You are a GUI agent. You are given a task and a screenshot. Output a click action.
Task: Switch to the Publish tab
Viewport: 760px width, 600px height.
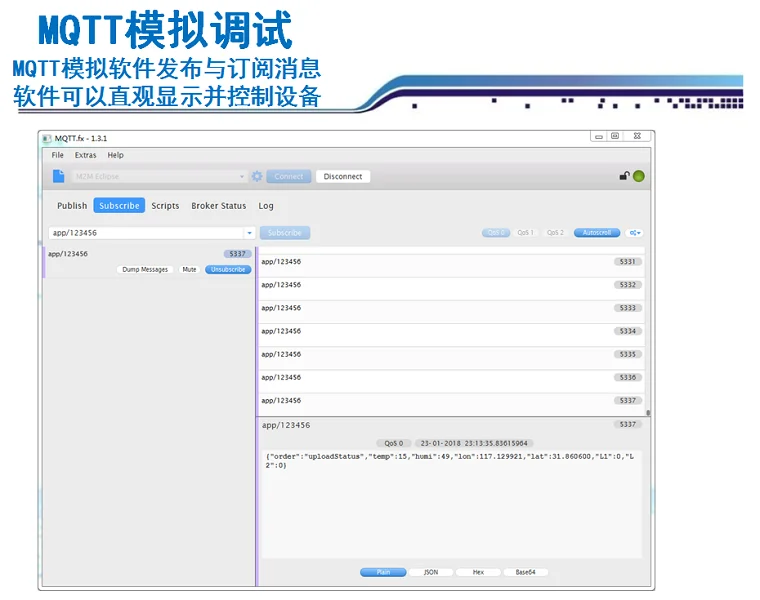click(72, 205)
